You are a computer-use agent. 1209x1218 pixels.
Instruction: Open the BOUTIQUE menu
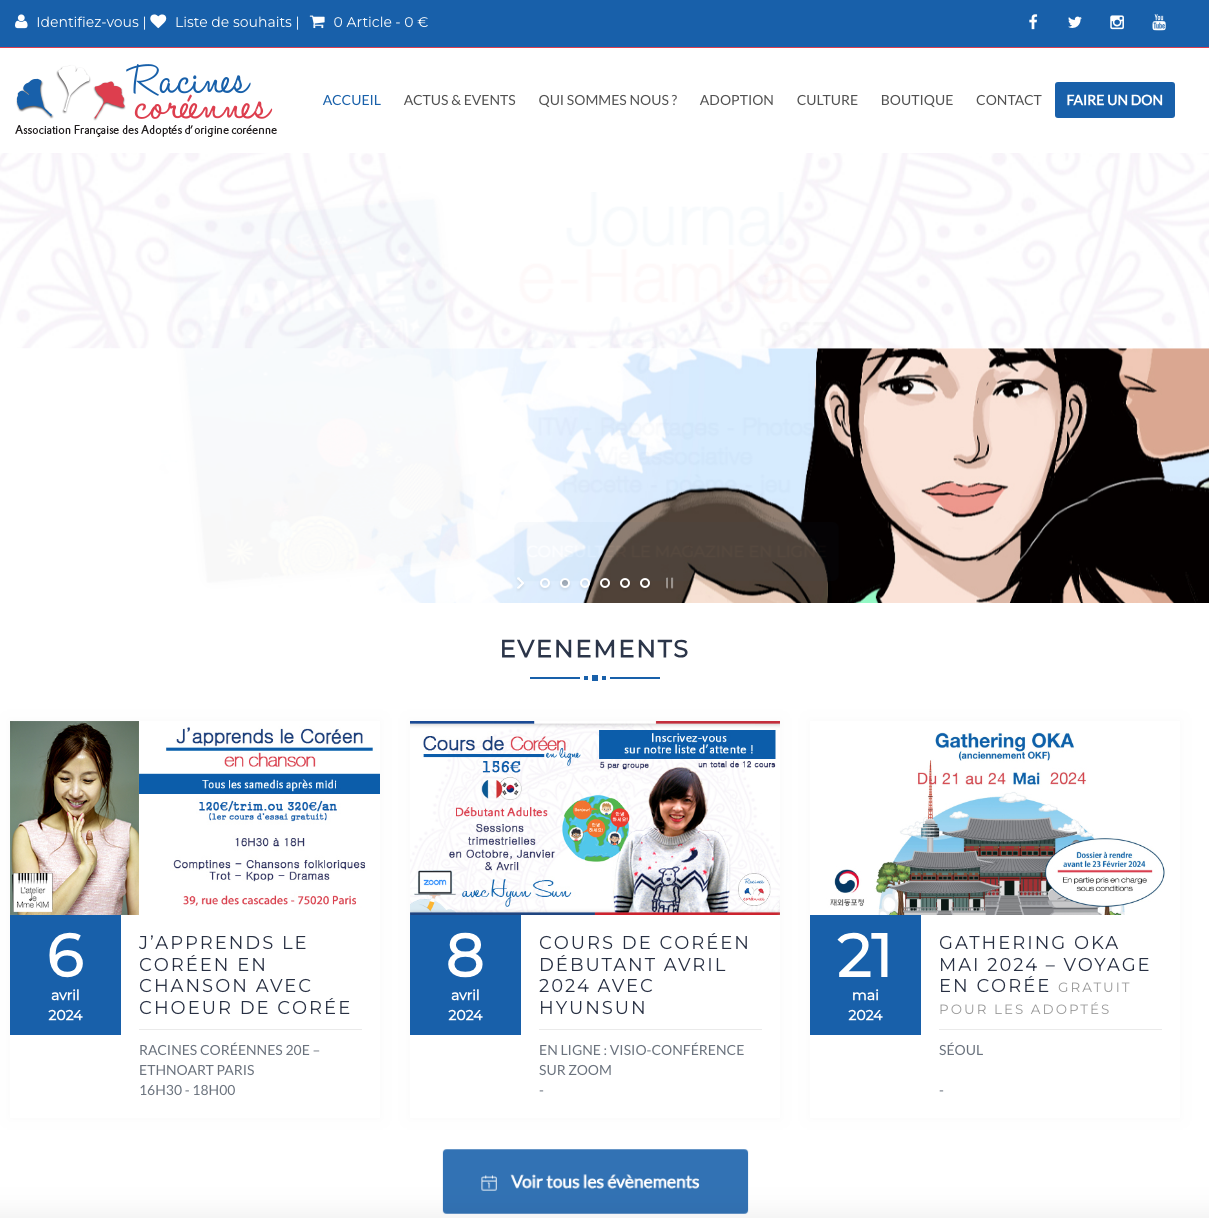click(x=917, y=100)
